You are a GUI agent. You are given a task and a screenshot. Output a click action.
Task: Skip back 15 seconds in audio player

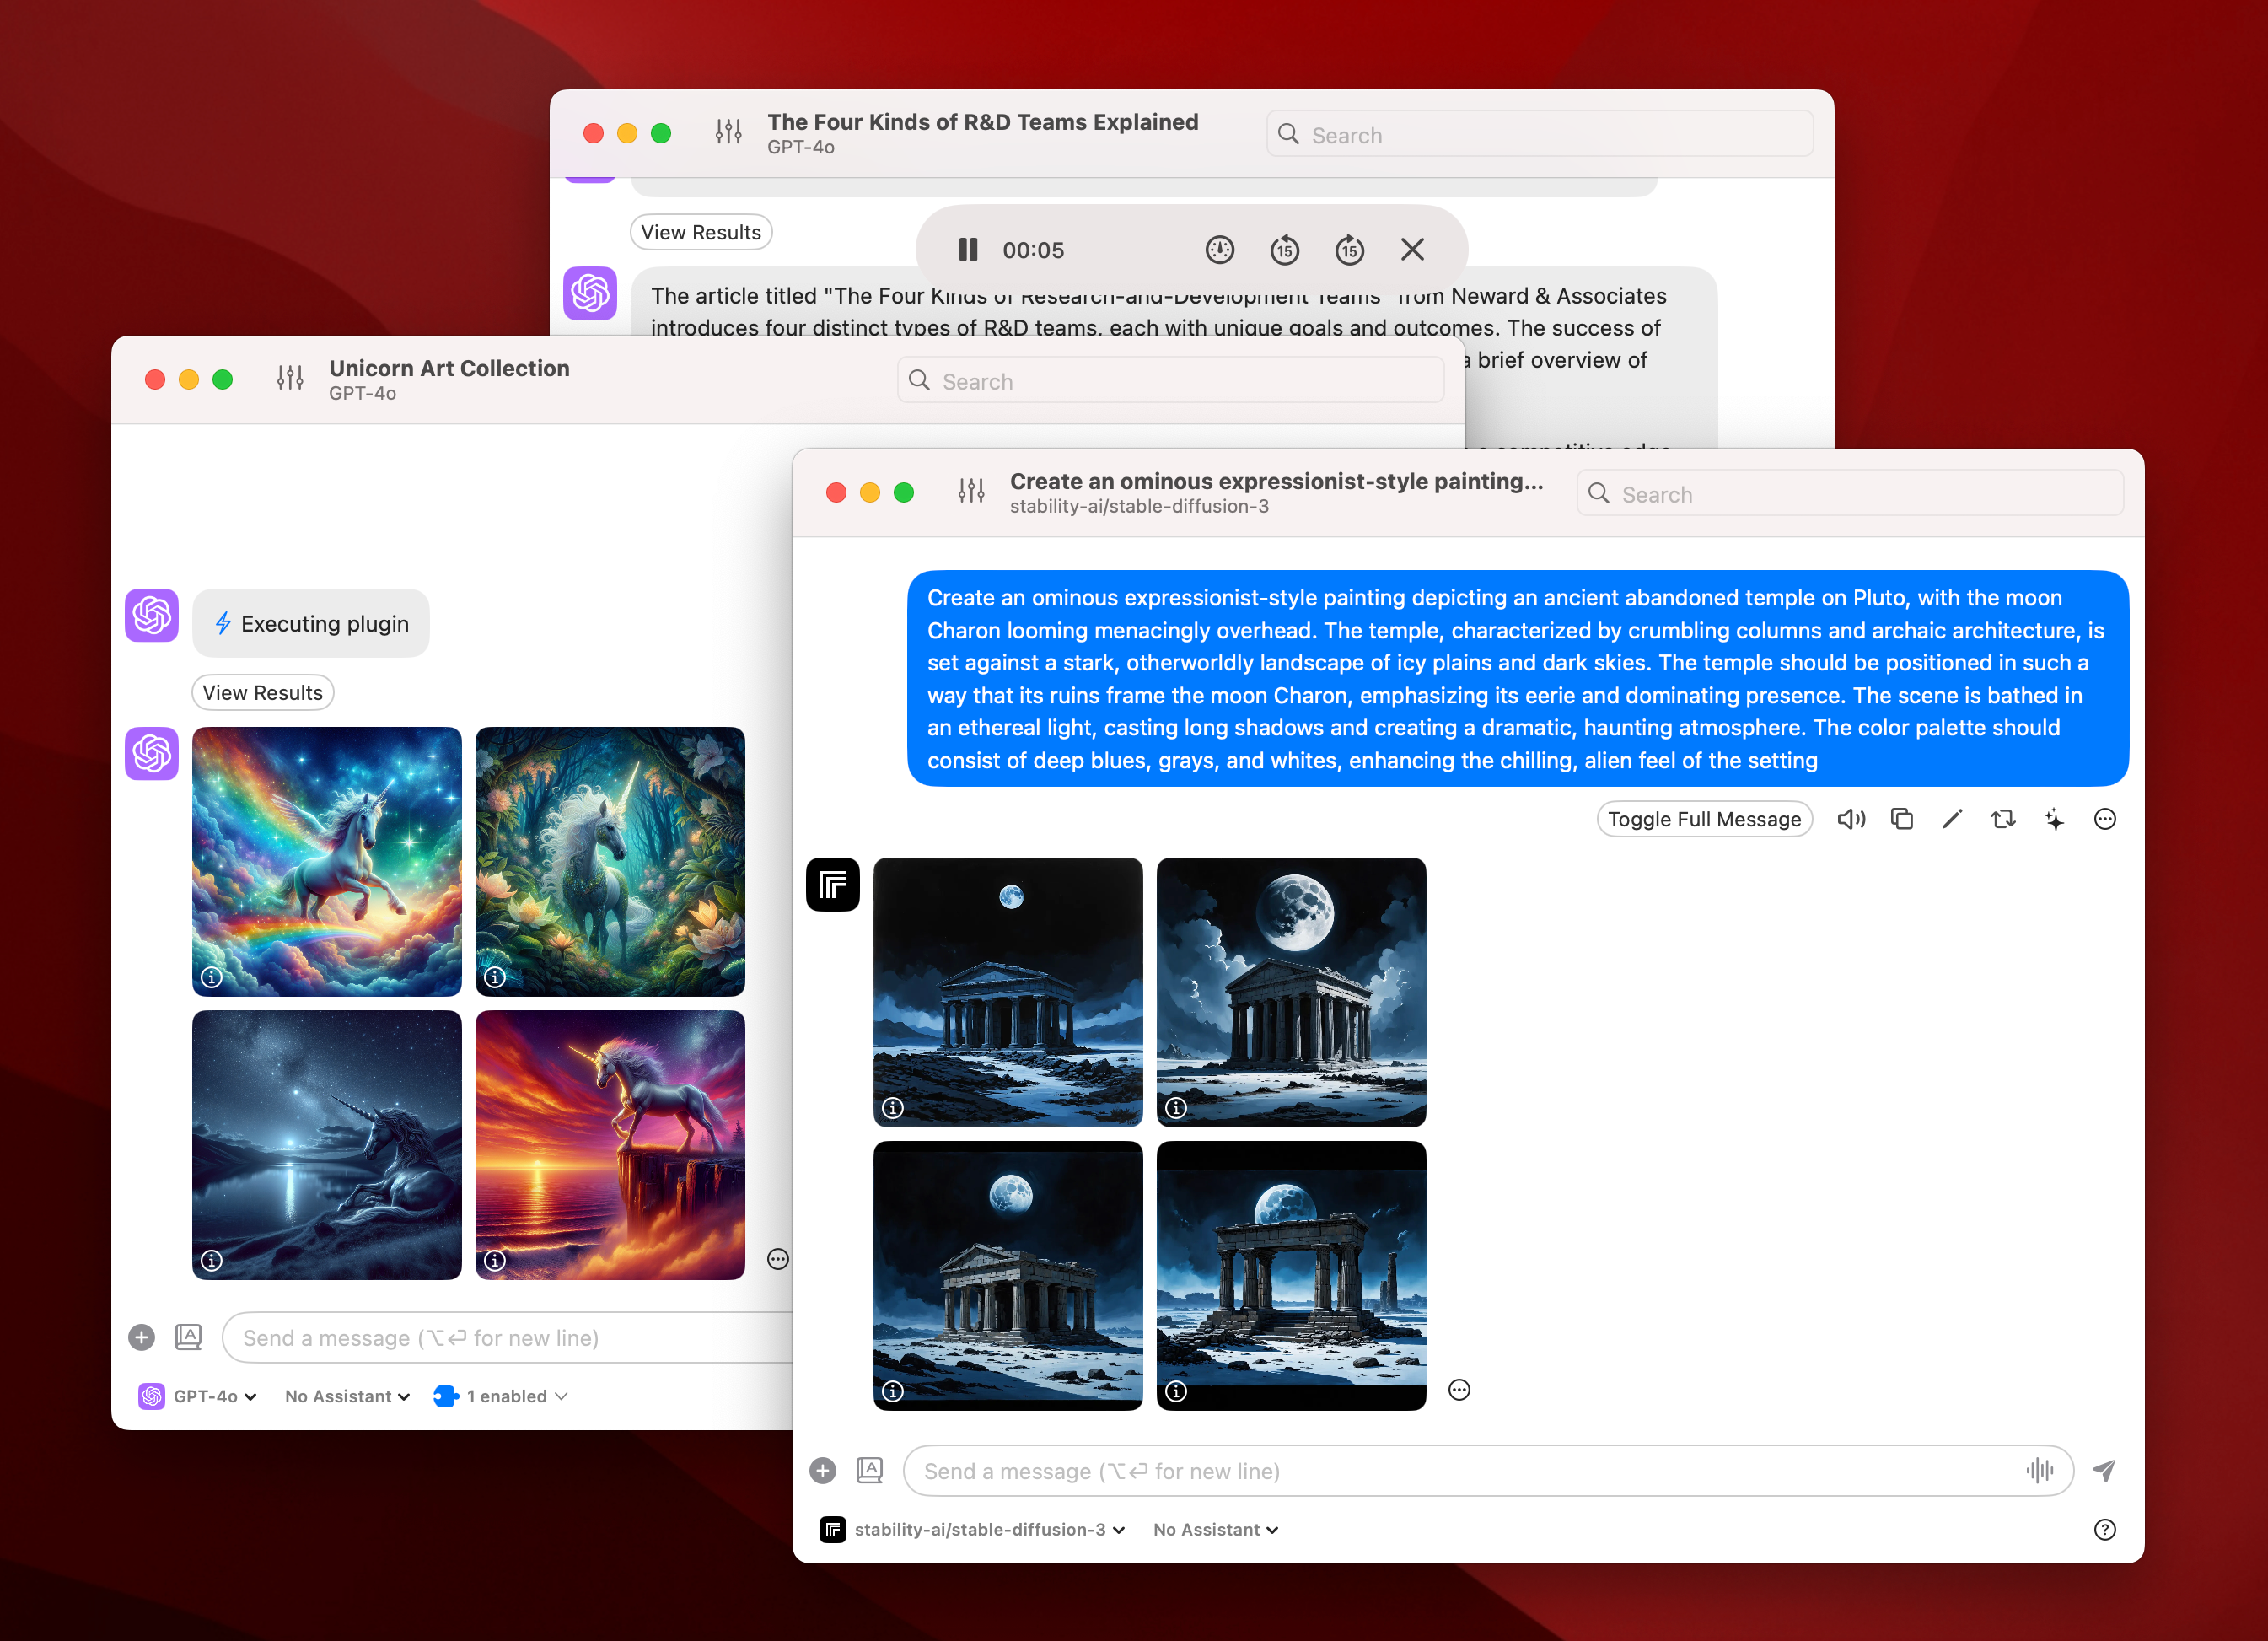point(1284,250)
